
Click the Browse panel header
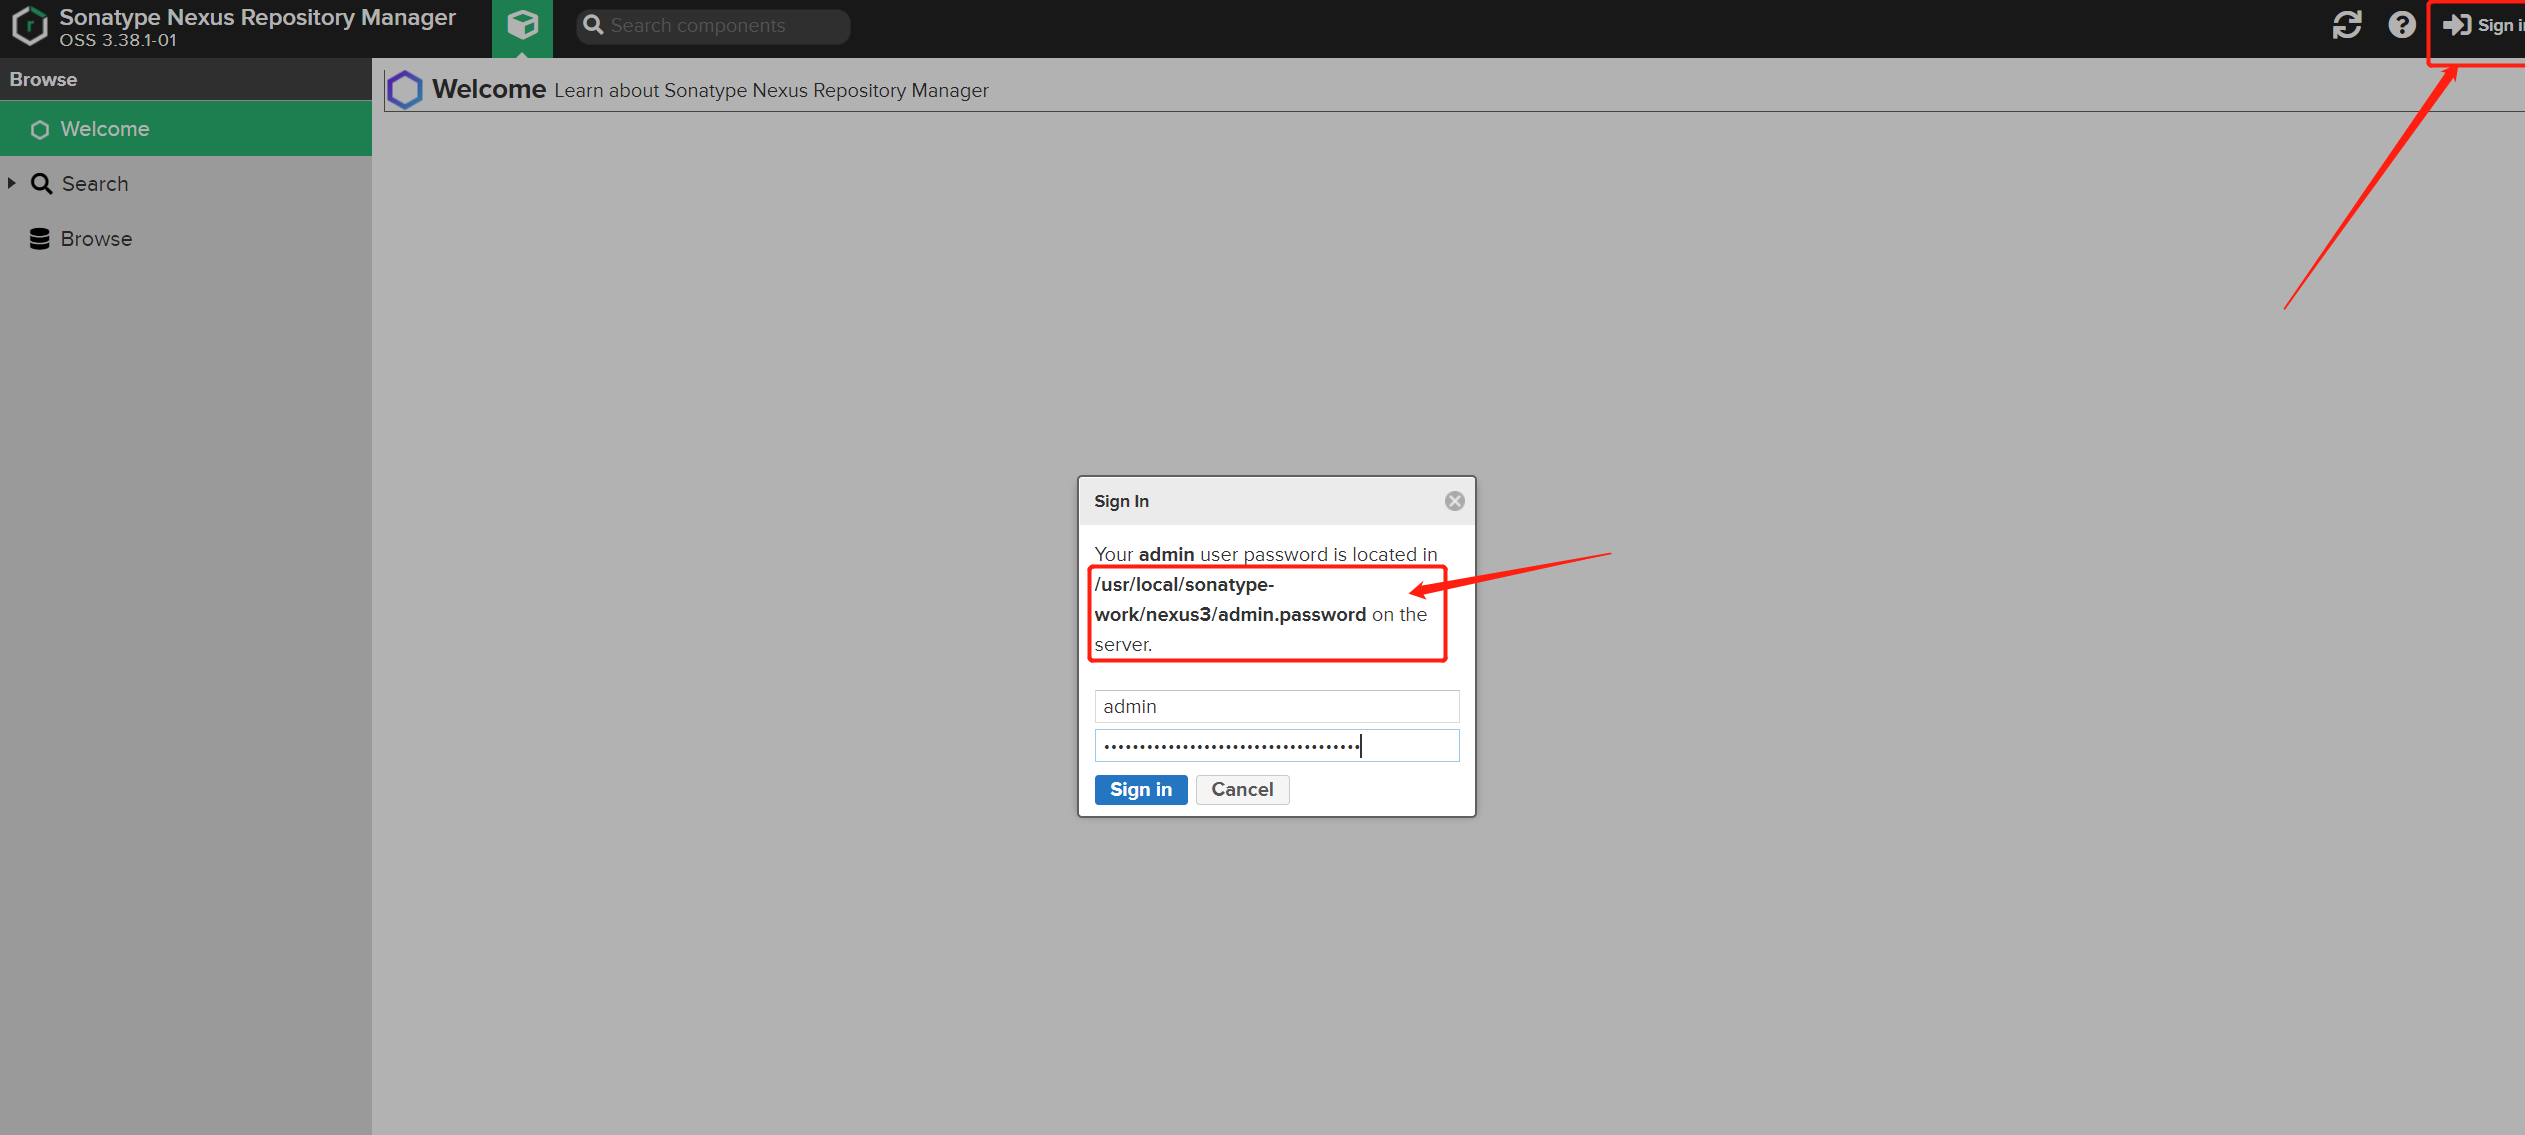click(186, 79)
